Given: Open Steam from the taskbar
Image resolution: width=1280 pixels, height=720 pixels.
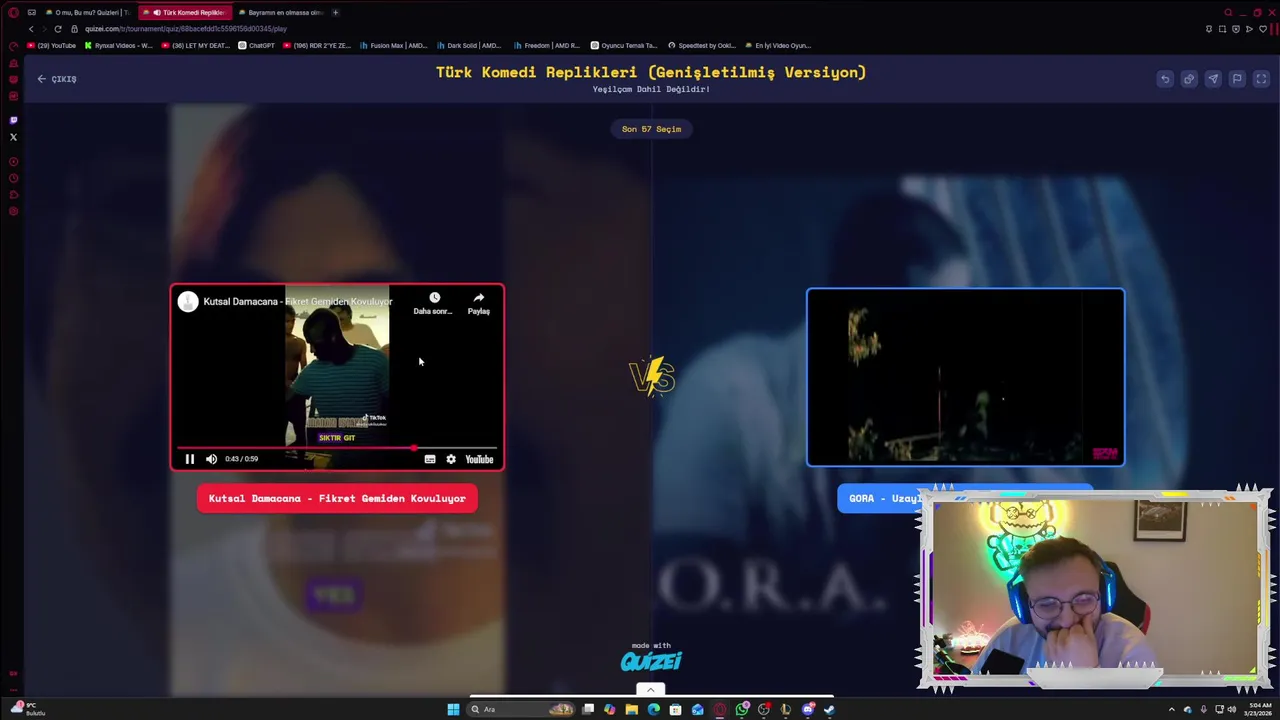Looking at the screenshot, I should [829, 709].
